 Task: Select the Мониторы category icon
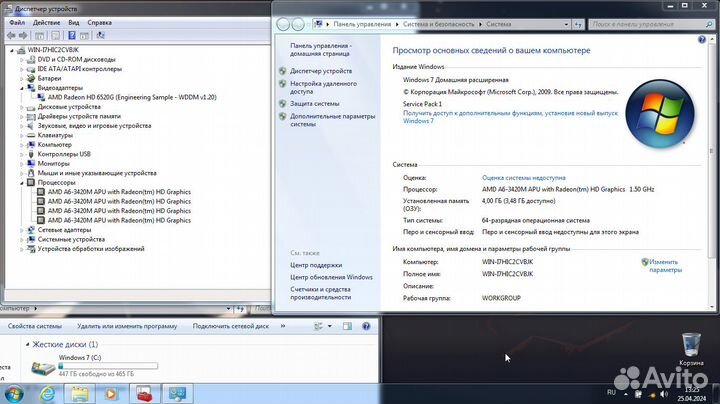click(x=31, y=163)
